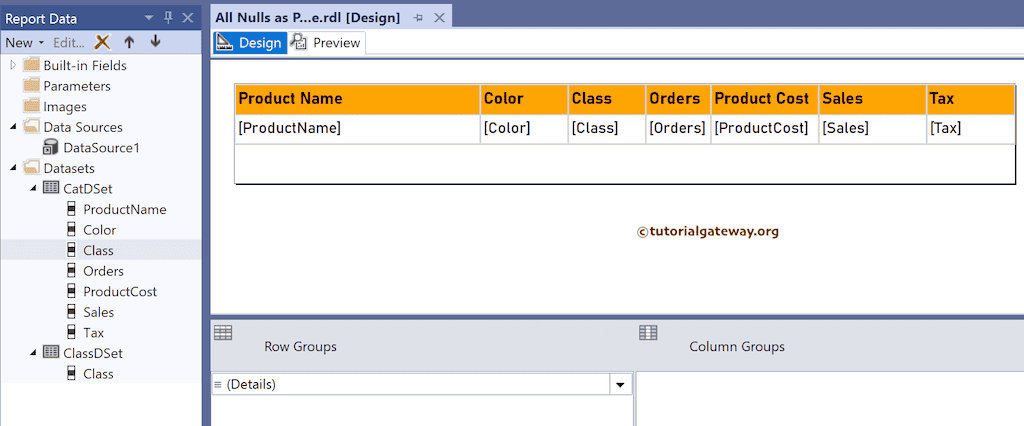
Task: Select the [Tax] data cell
Action: coord(970,129)
